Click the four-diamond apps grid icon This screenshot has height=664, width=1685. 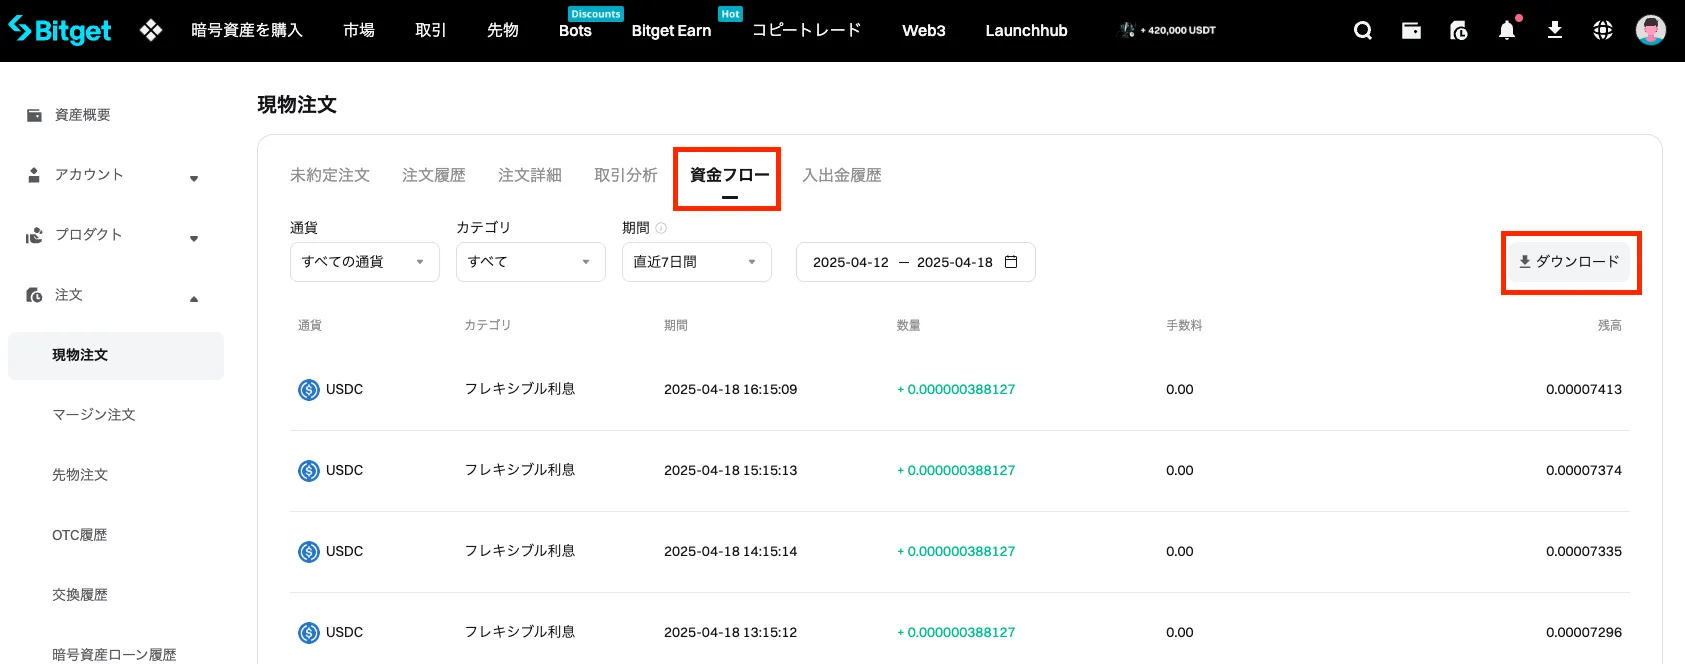coord(151,31)
